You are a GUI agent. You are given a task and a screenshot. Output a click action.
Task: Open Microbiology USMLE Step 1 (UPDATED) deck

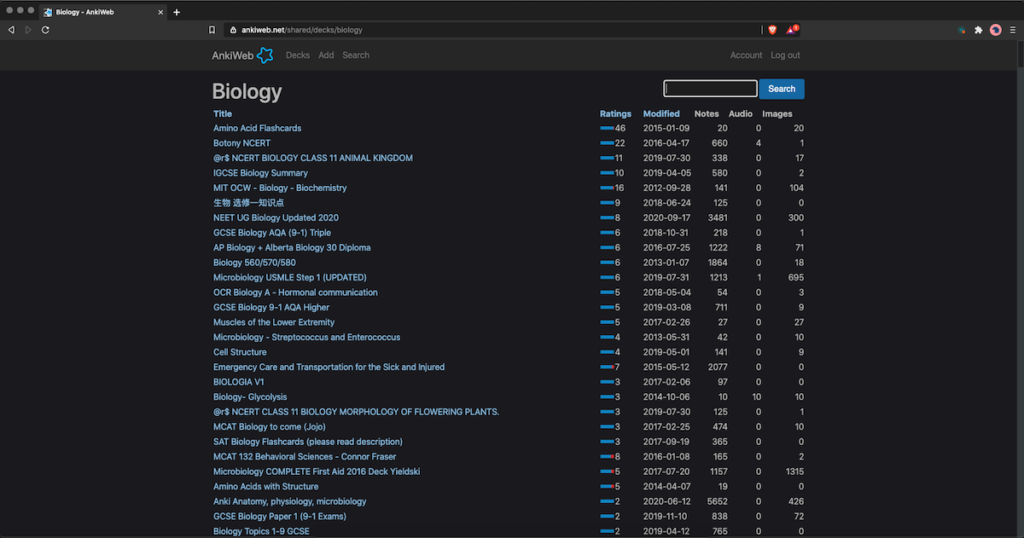(289, 277)
